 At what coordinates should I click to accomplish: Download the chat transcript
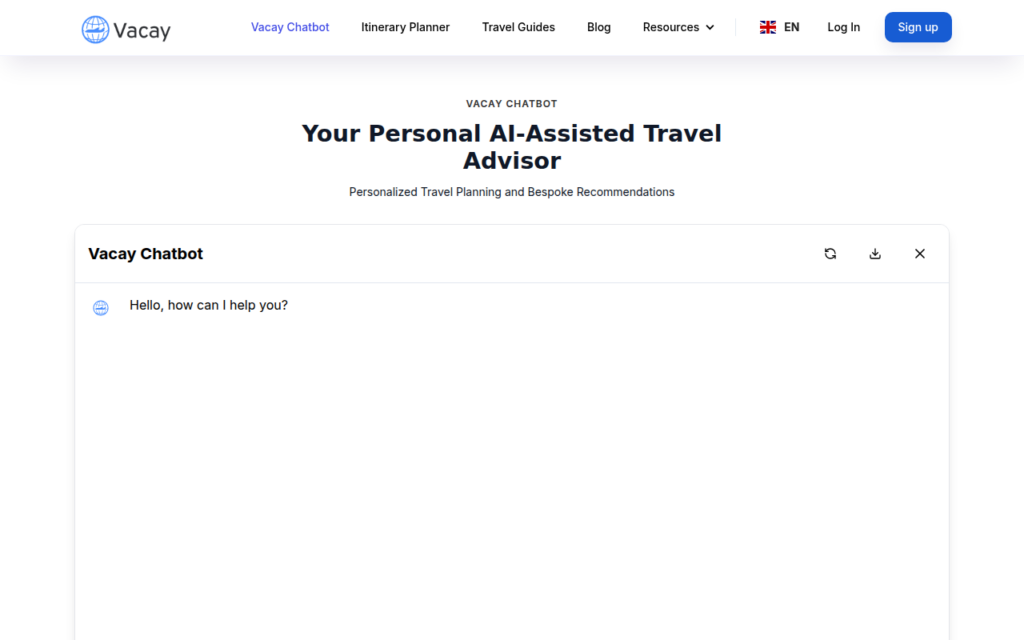click(875, 253)
